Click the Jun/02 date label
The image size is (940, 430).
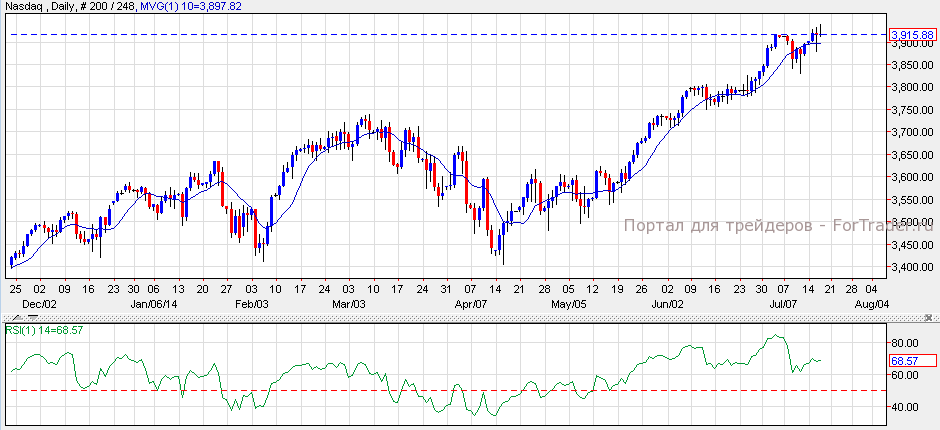pos(668,302)
